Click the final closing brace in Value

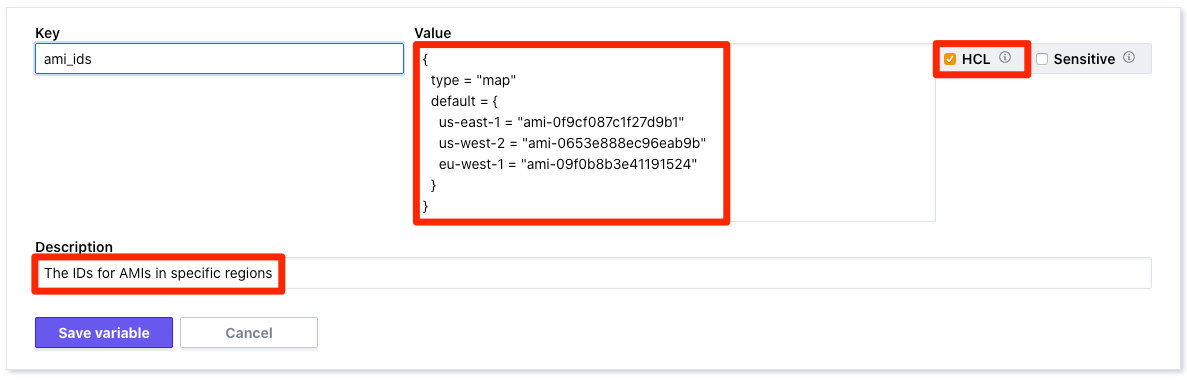[425, 205]
